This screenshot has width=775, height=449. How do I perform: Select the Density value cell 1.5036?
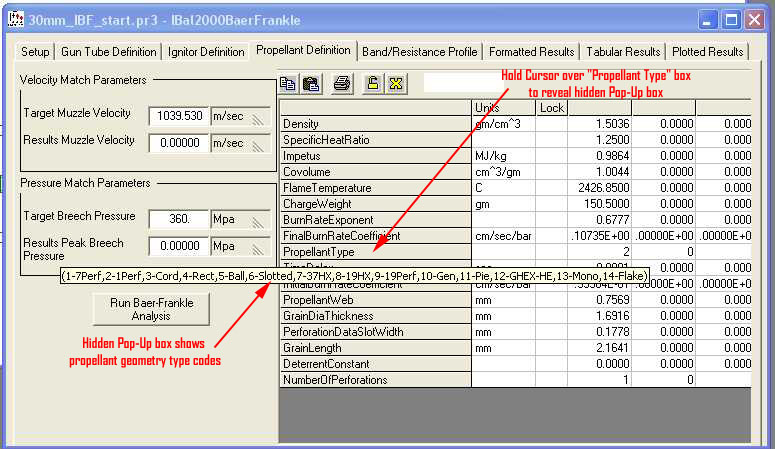(x=600, y=123)
